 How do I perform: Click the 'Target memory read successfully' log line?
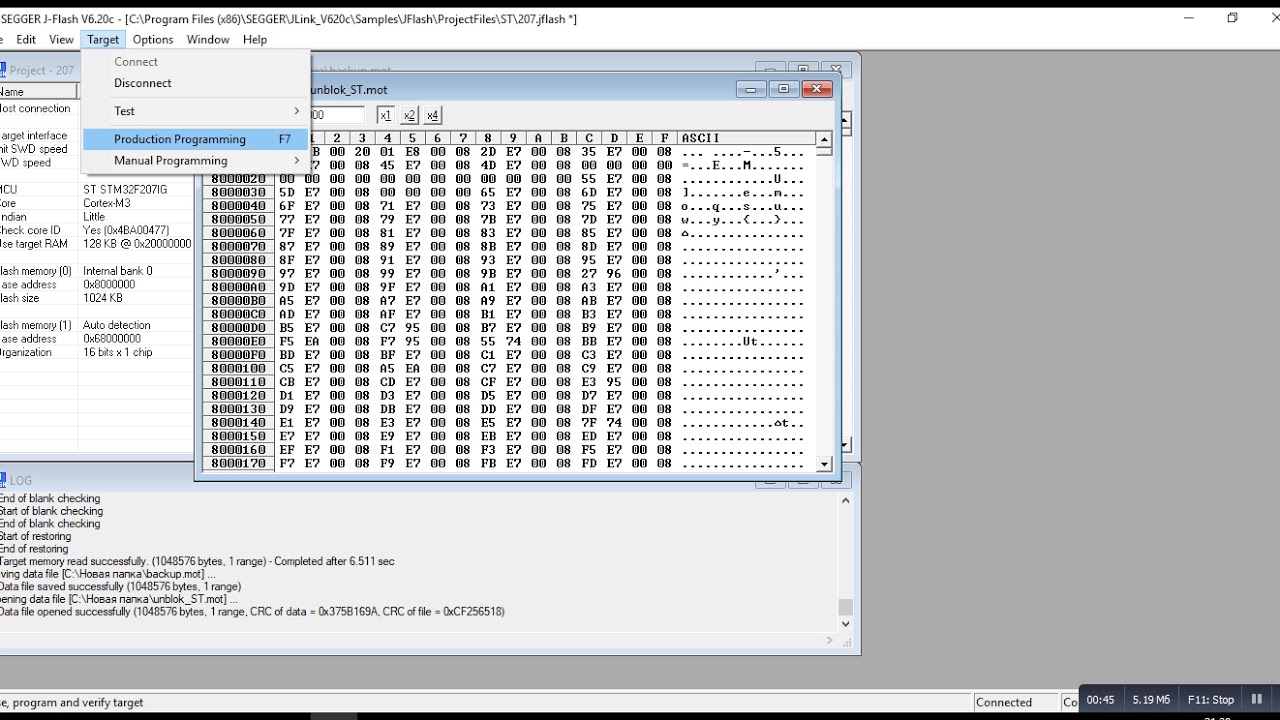197,562
